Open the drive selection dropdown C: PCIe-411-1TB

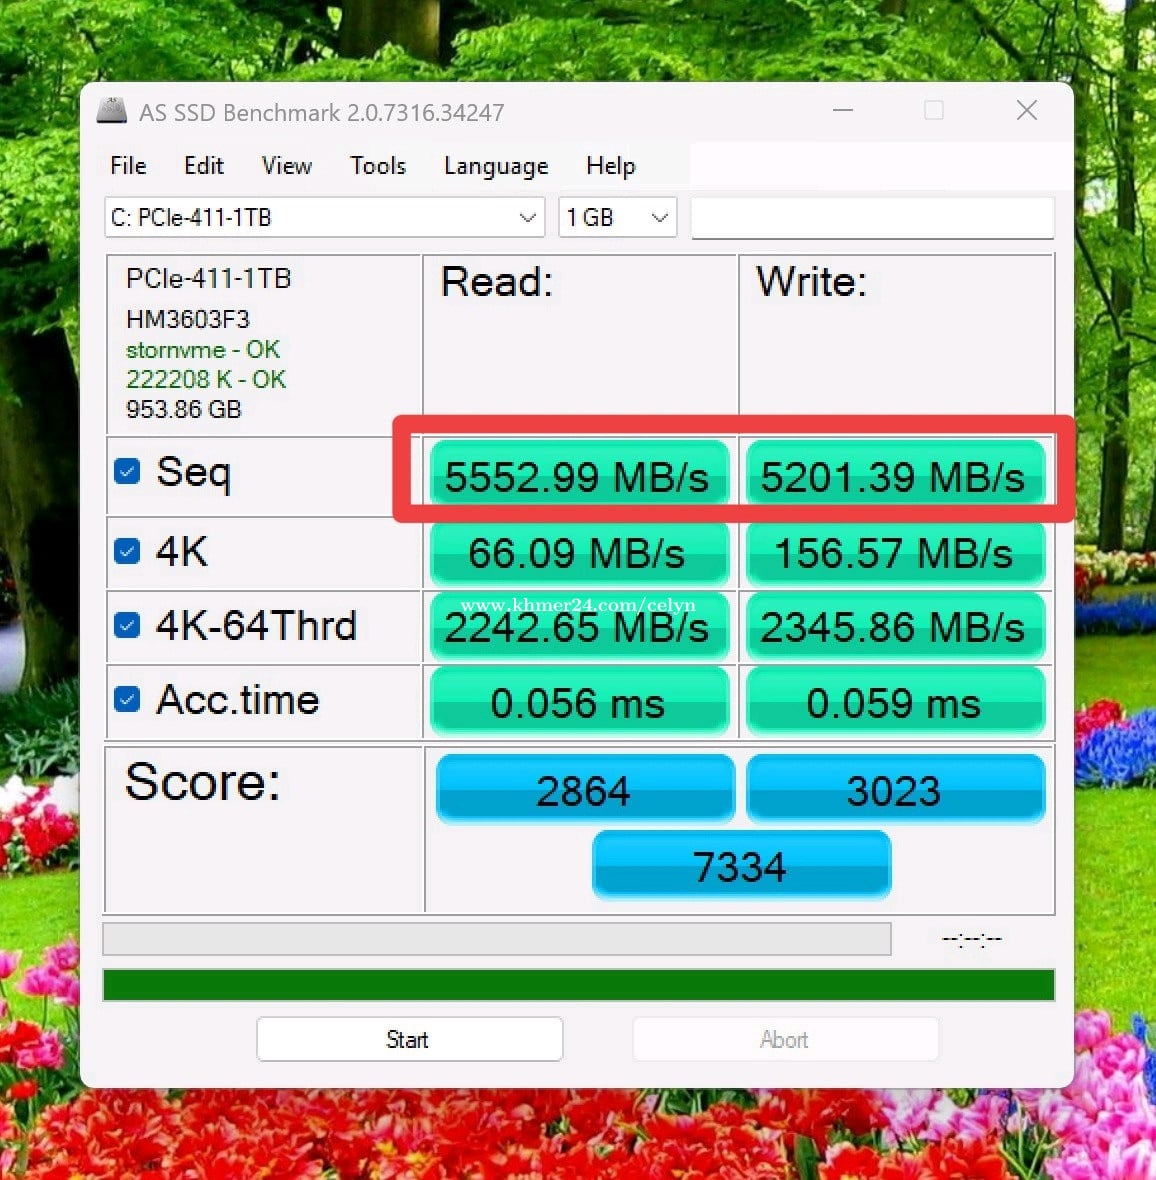click(x=324, y=218)
